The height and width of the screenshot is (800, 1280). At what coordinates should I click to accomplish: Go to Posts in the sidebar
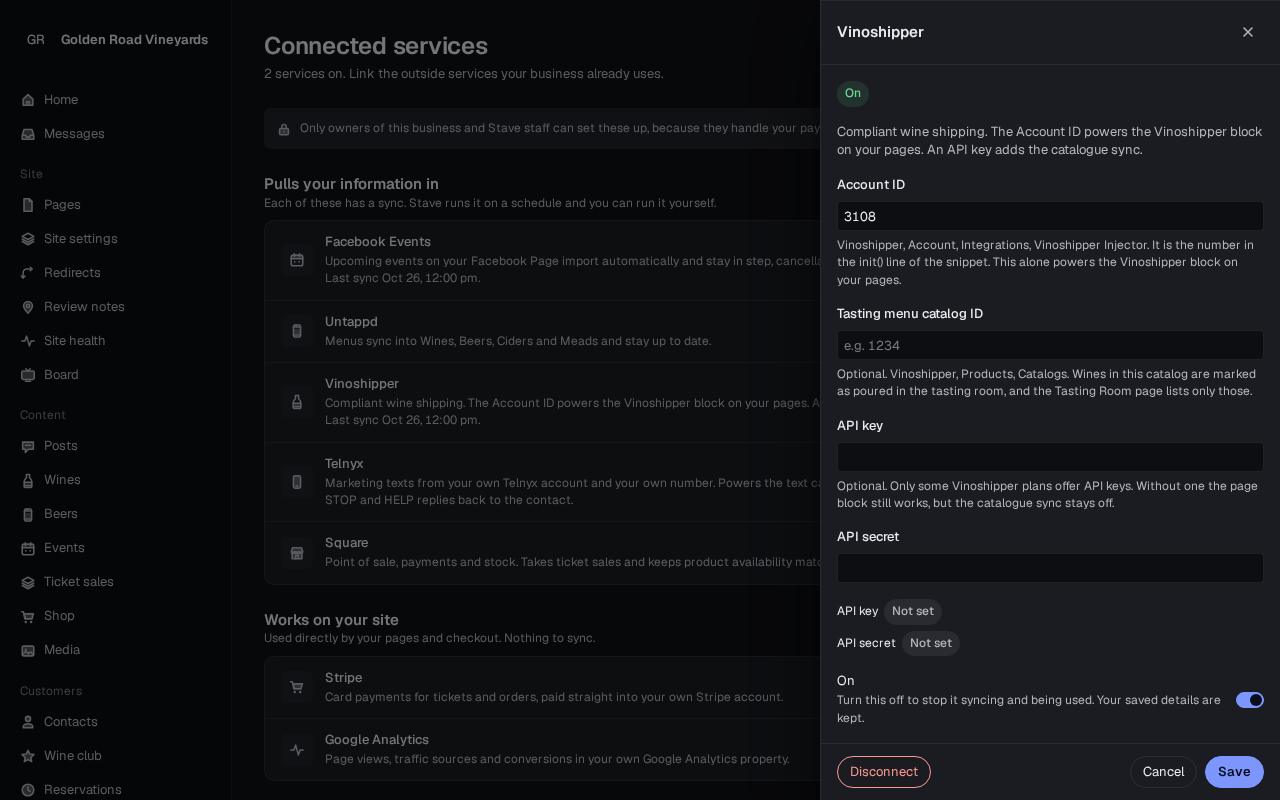coord(115,446)
